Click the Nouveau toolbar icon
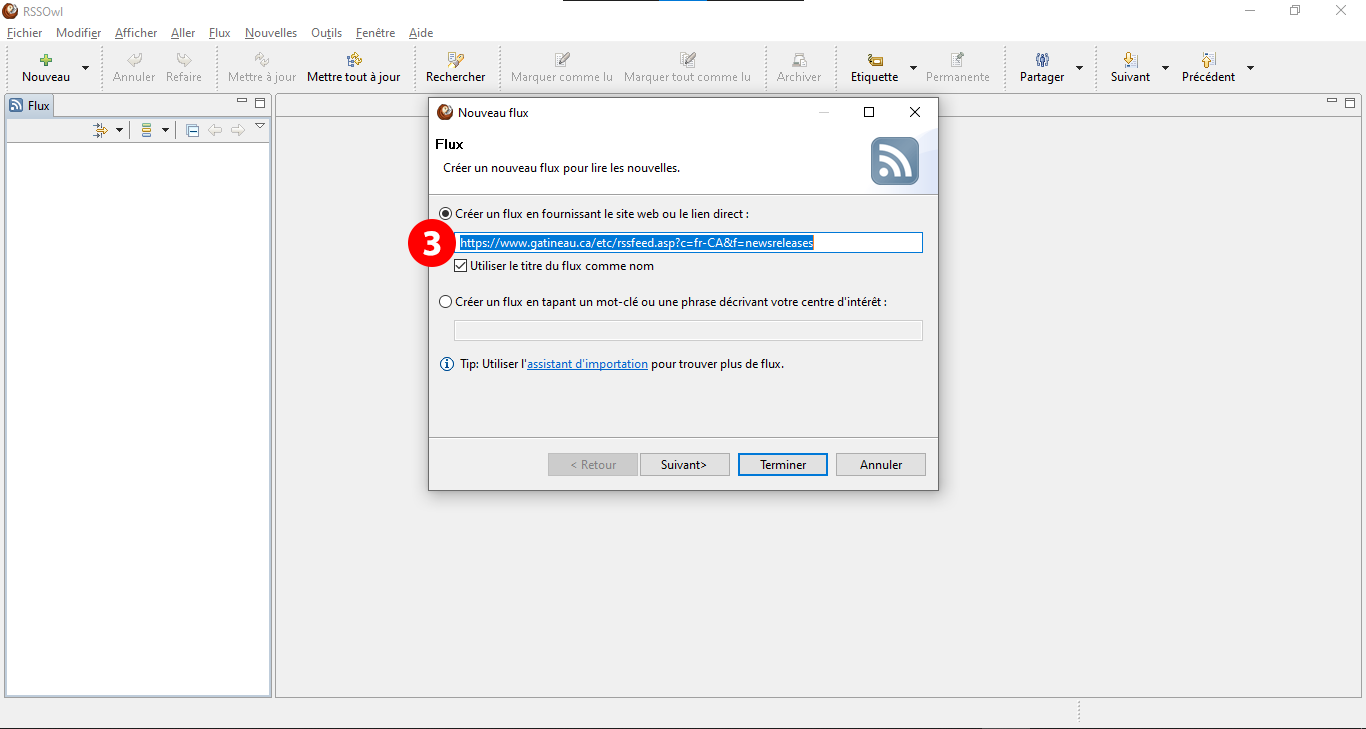Screen dimensions: 1366x729 click(x=45, y=61)
